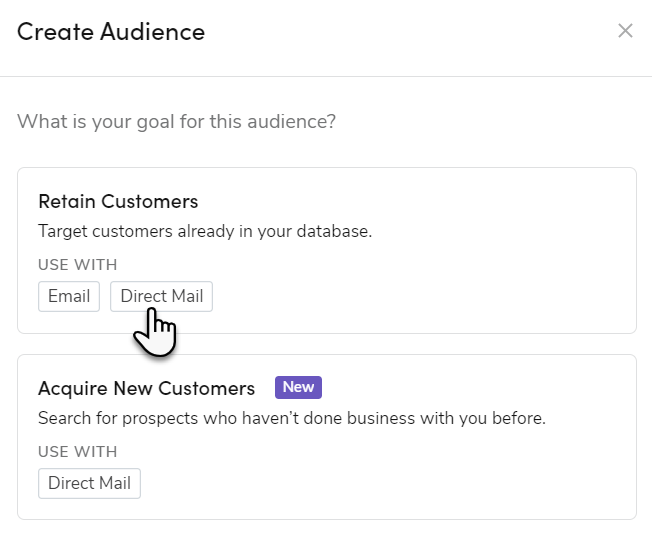Click Email tag under Retain Customers
The width and height of the screenshot is (652, 538).
69,296
